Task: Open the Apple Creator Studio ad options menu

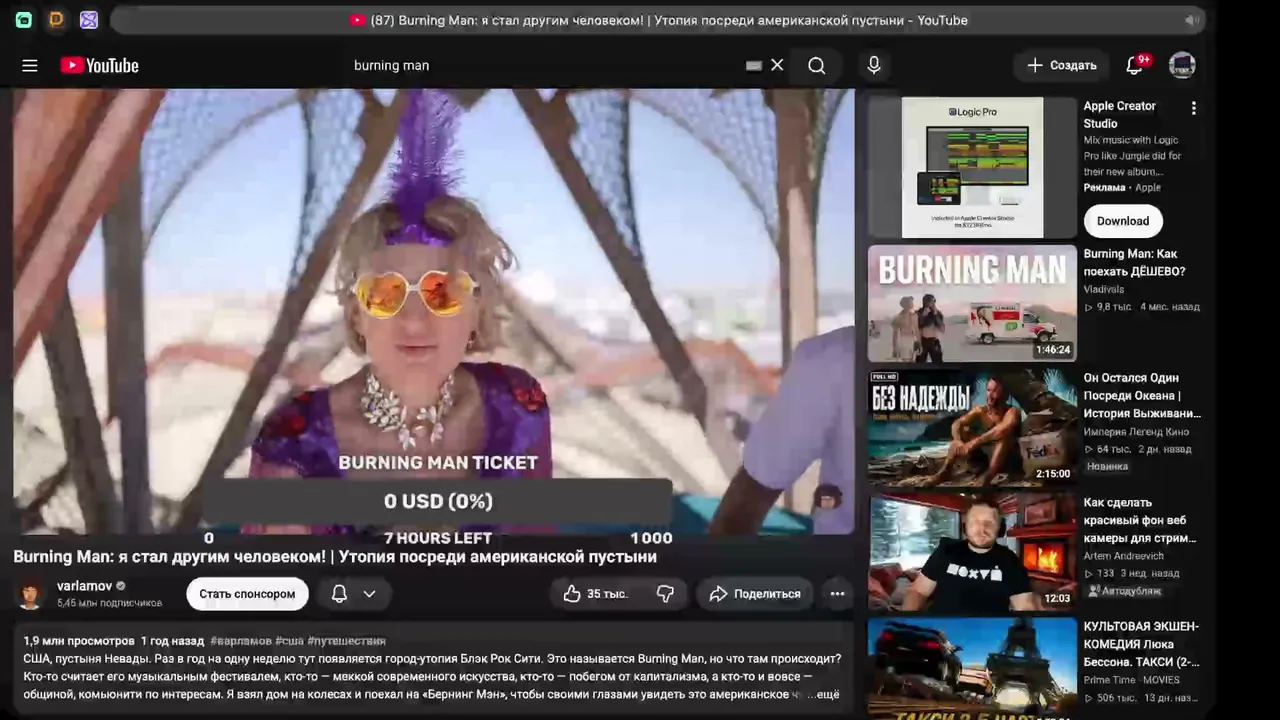Action: [1193, 108]
